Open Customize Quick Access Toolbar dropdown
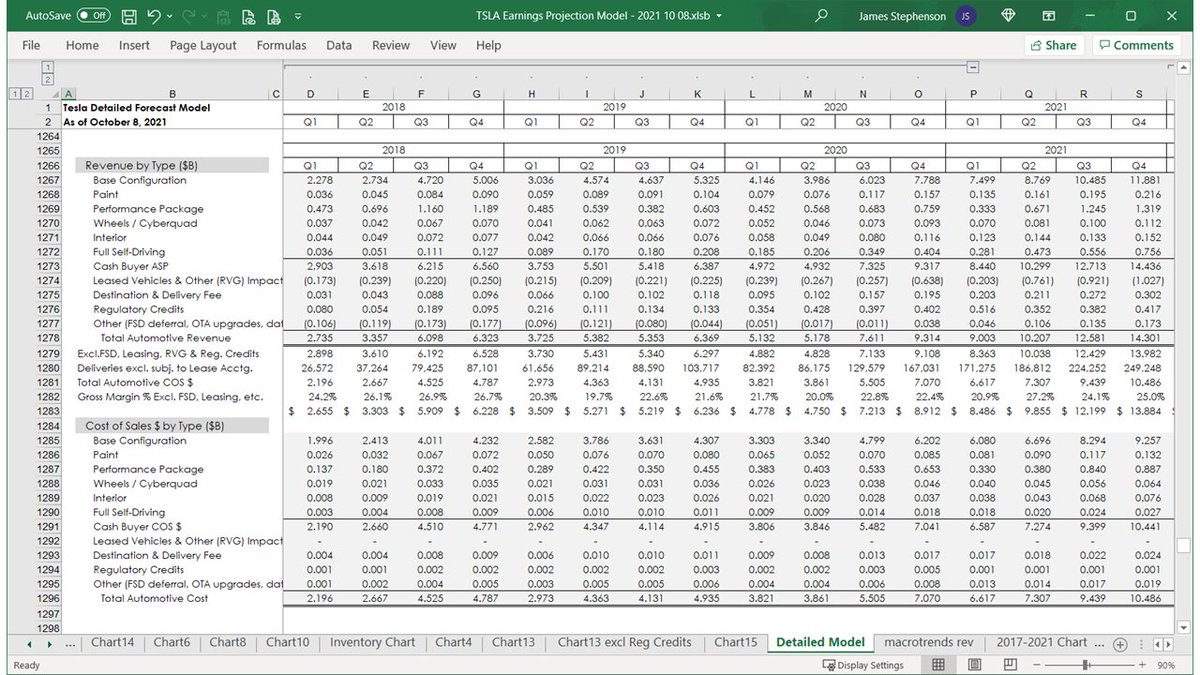 click(x=299, y=17)
